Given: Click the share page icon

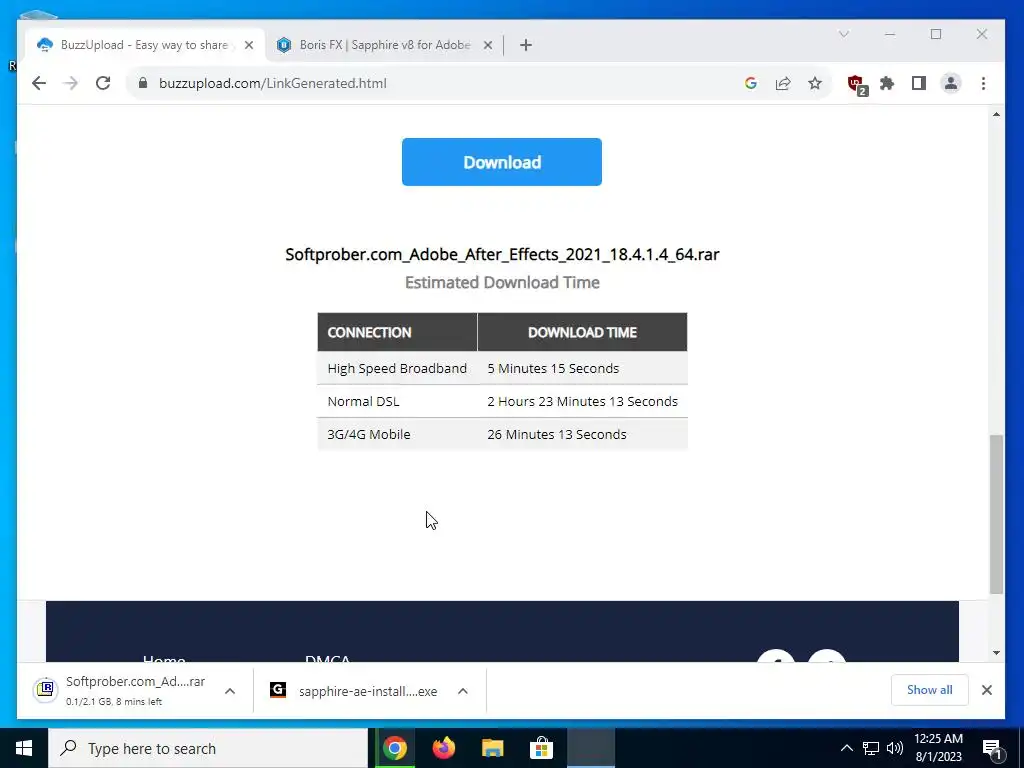Looking at the screenshot, I should [783, 83].
